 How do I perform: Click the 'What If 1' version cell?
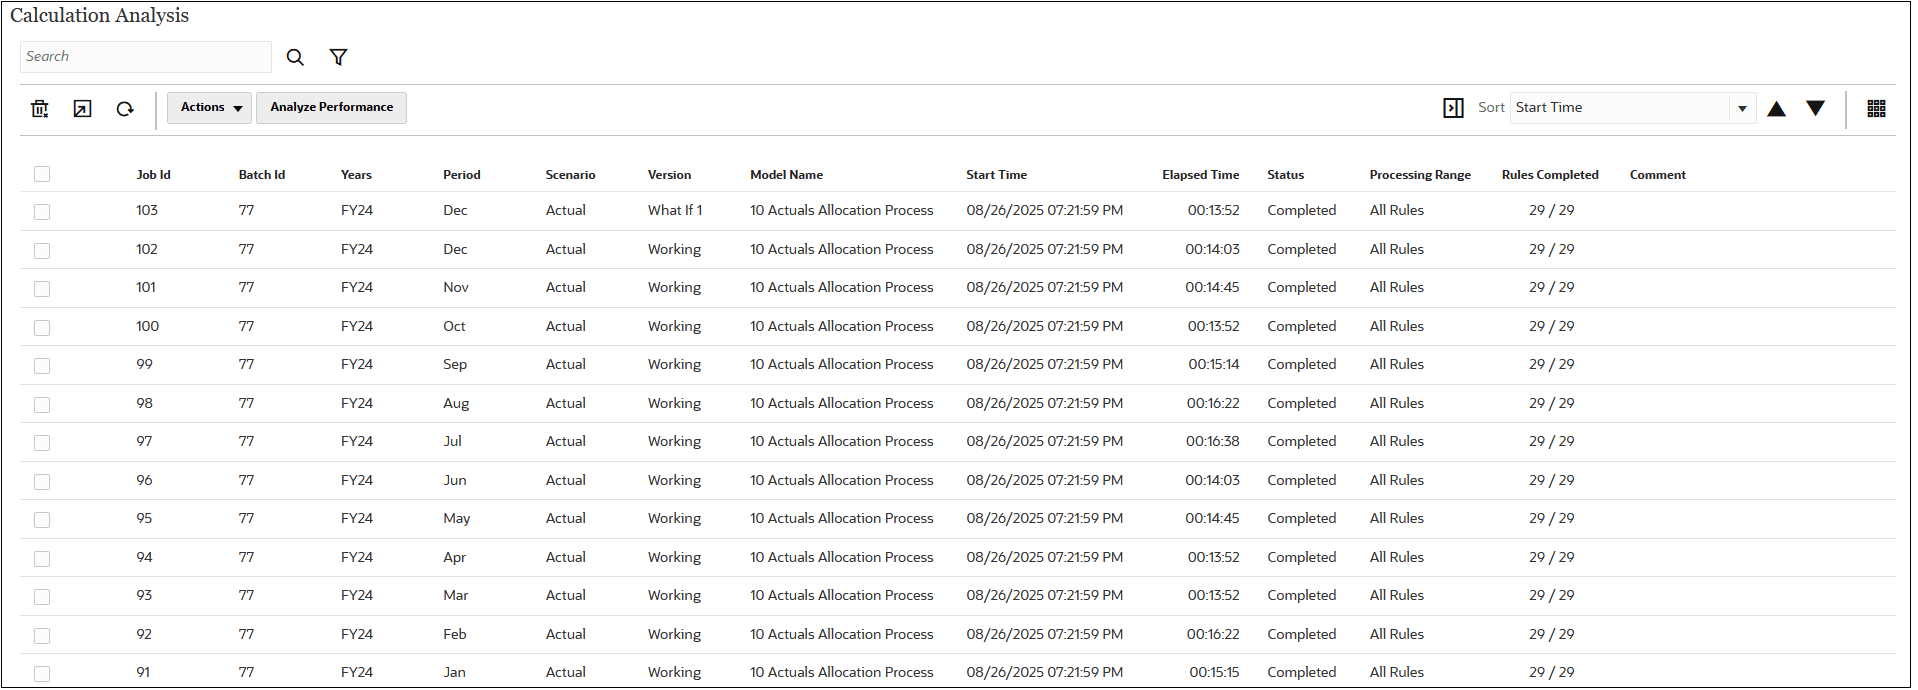[x=675, y=211]
